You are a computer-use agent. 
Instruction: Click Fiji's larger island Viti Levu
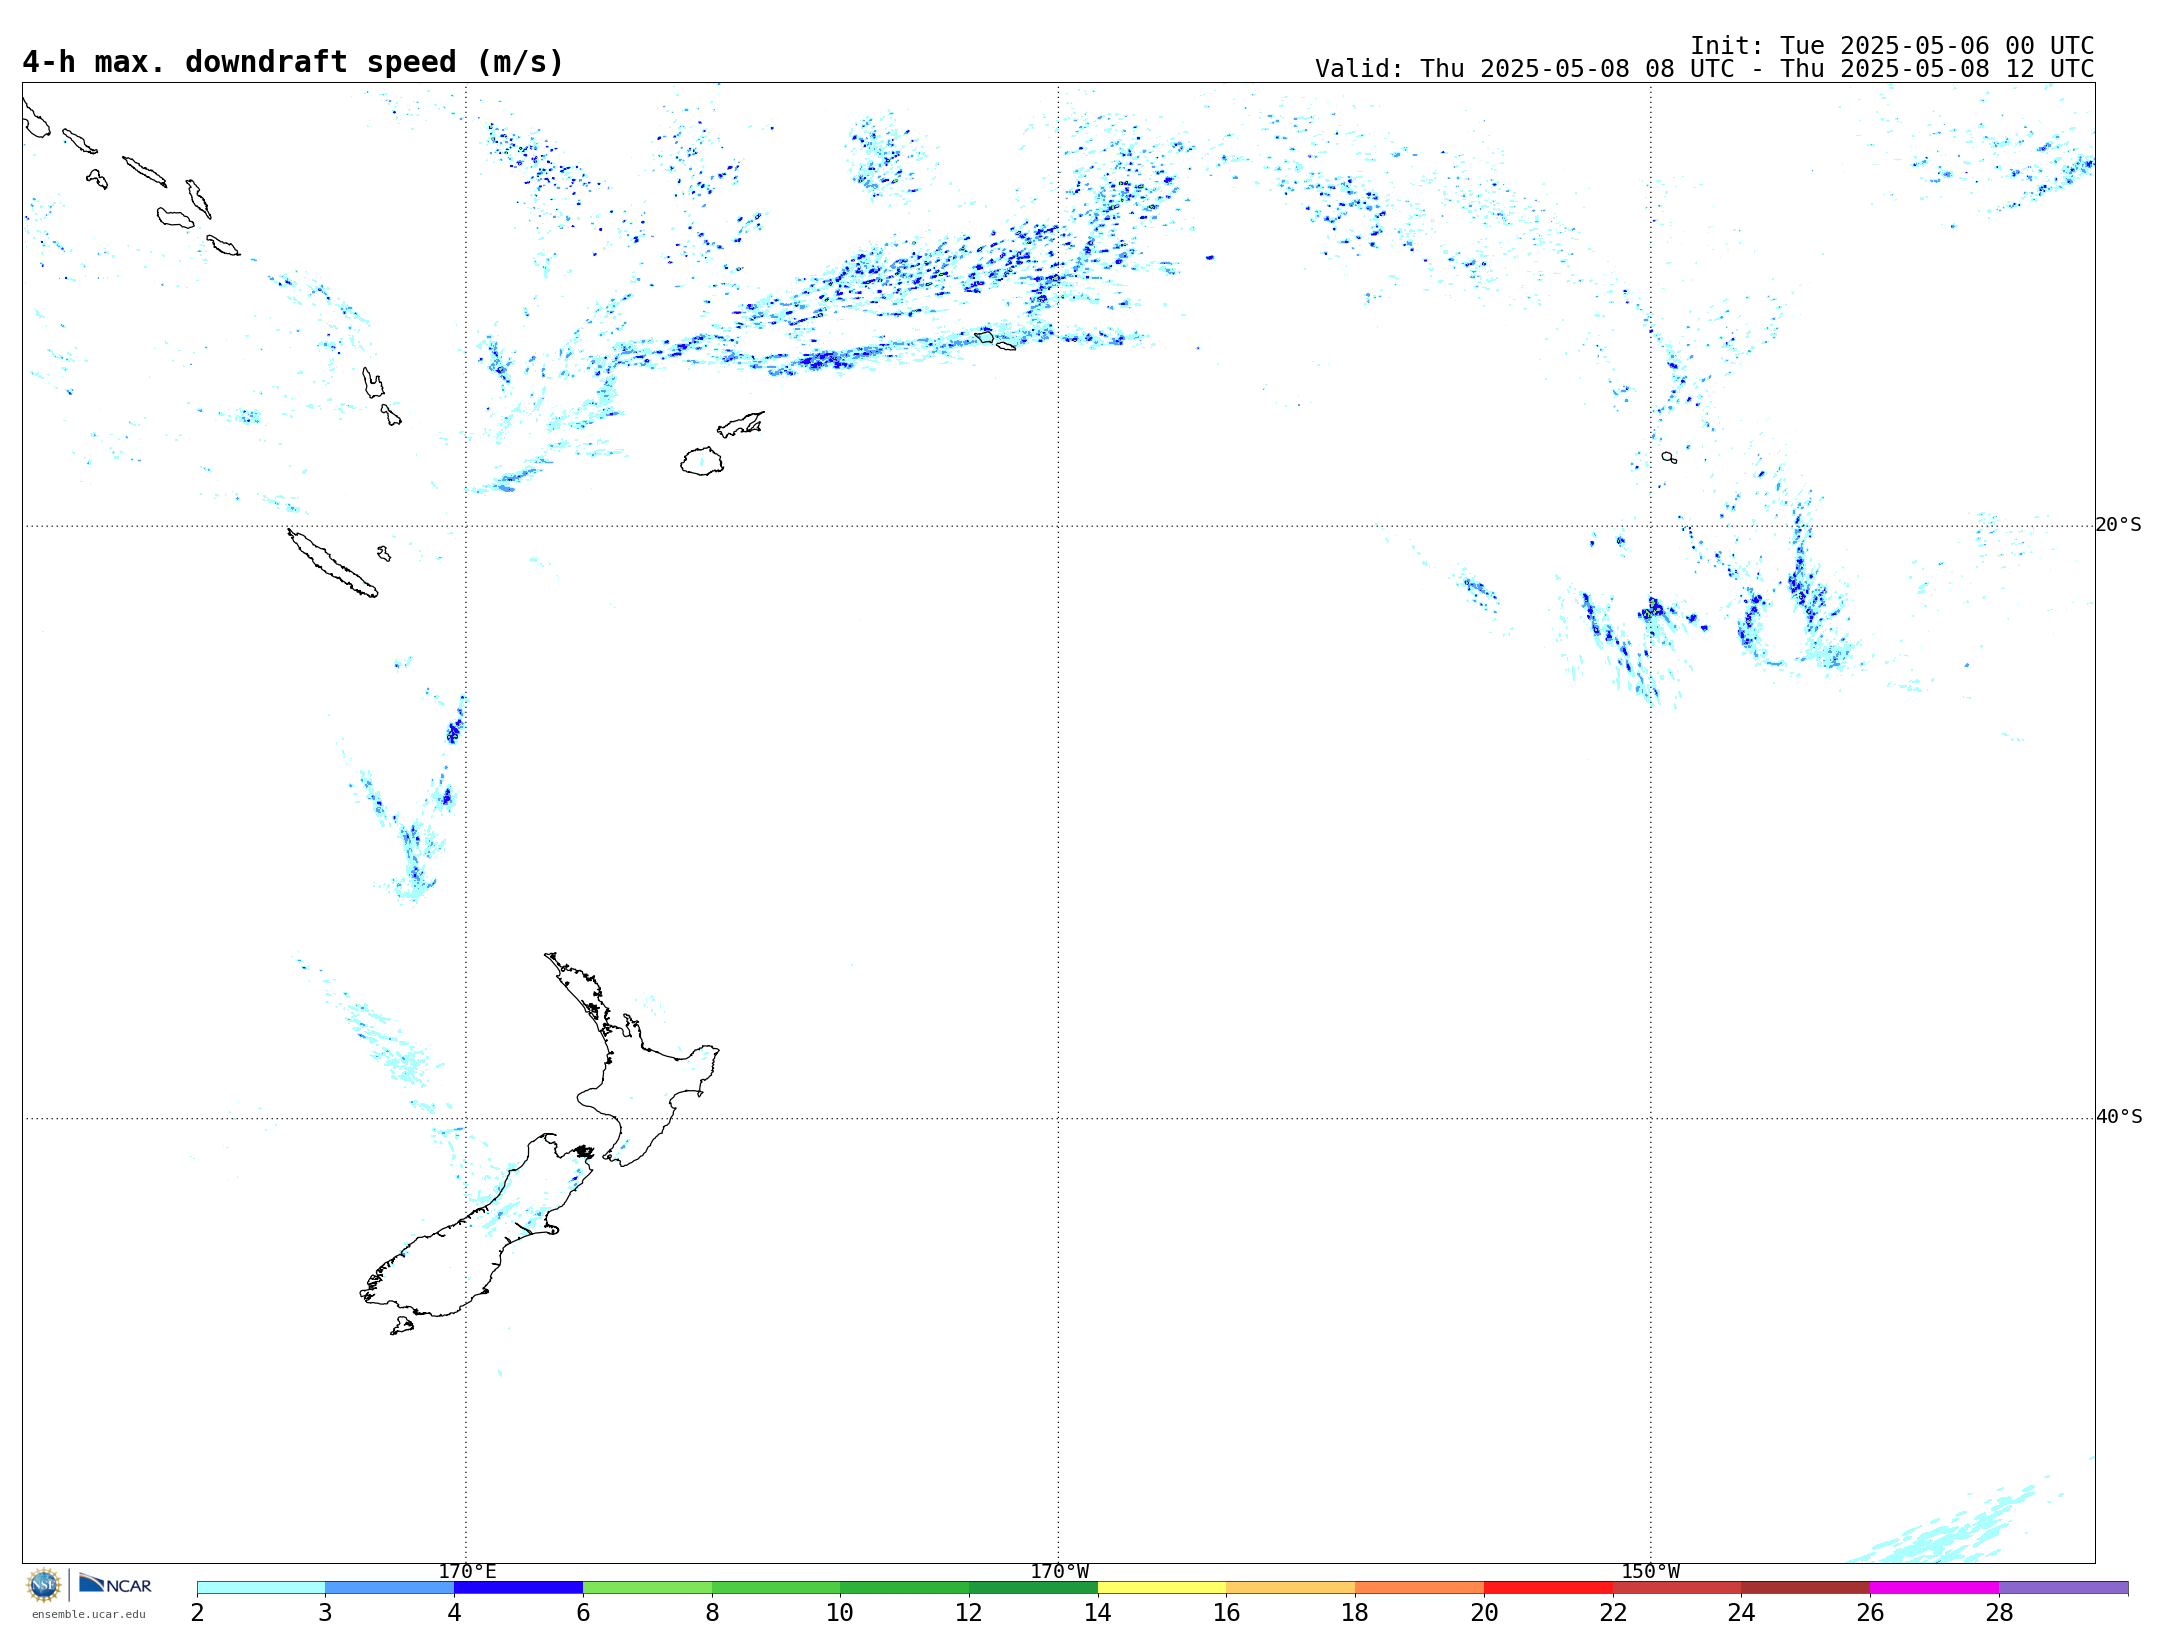(702, 461)
